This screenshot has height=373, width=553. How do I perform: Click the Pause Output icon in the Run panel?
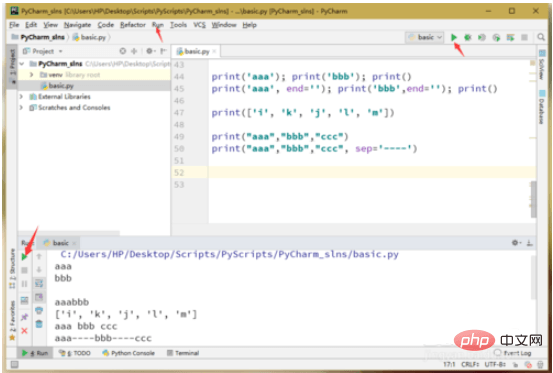[24, 283]
